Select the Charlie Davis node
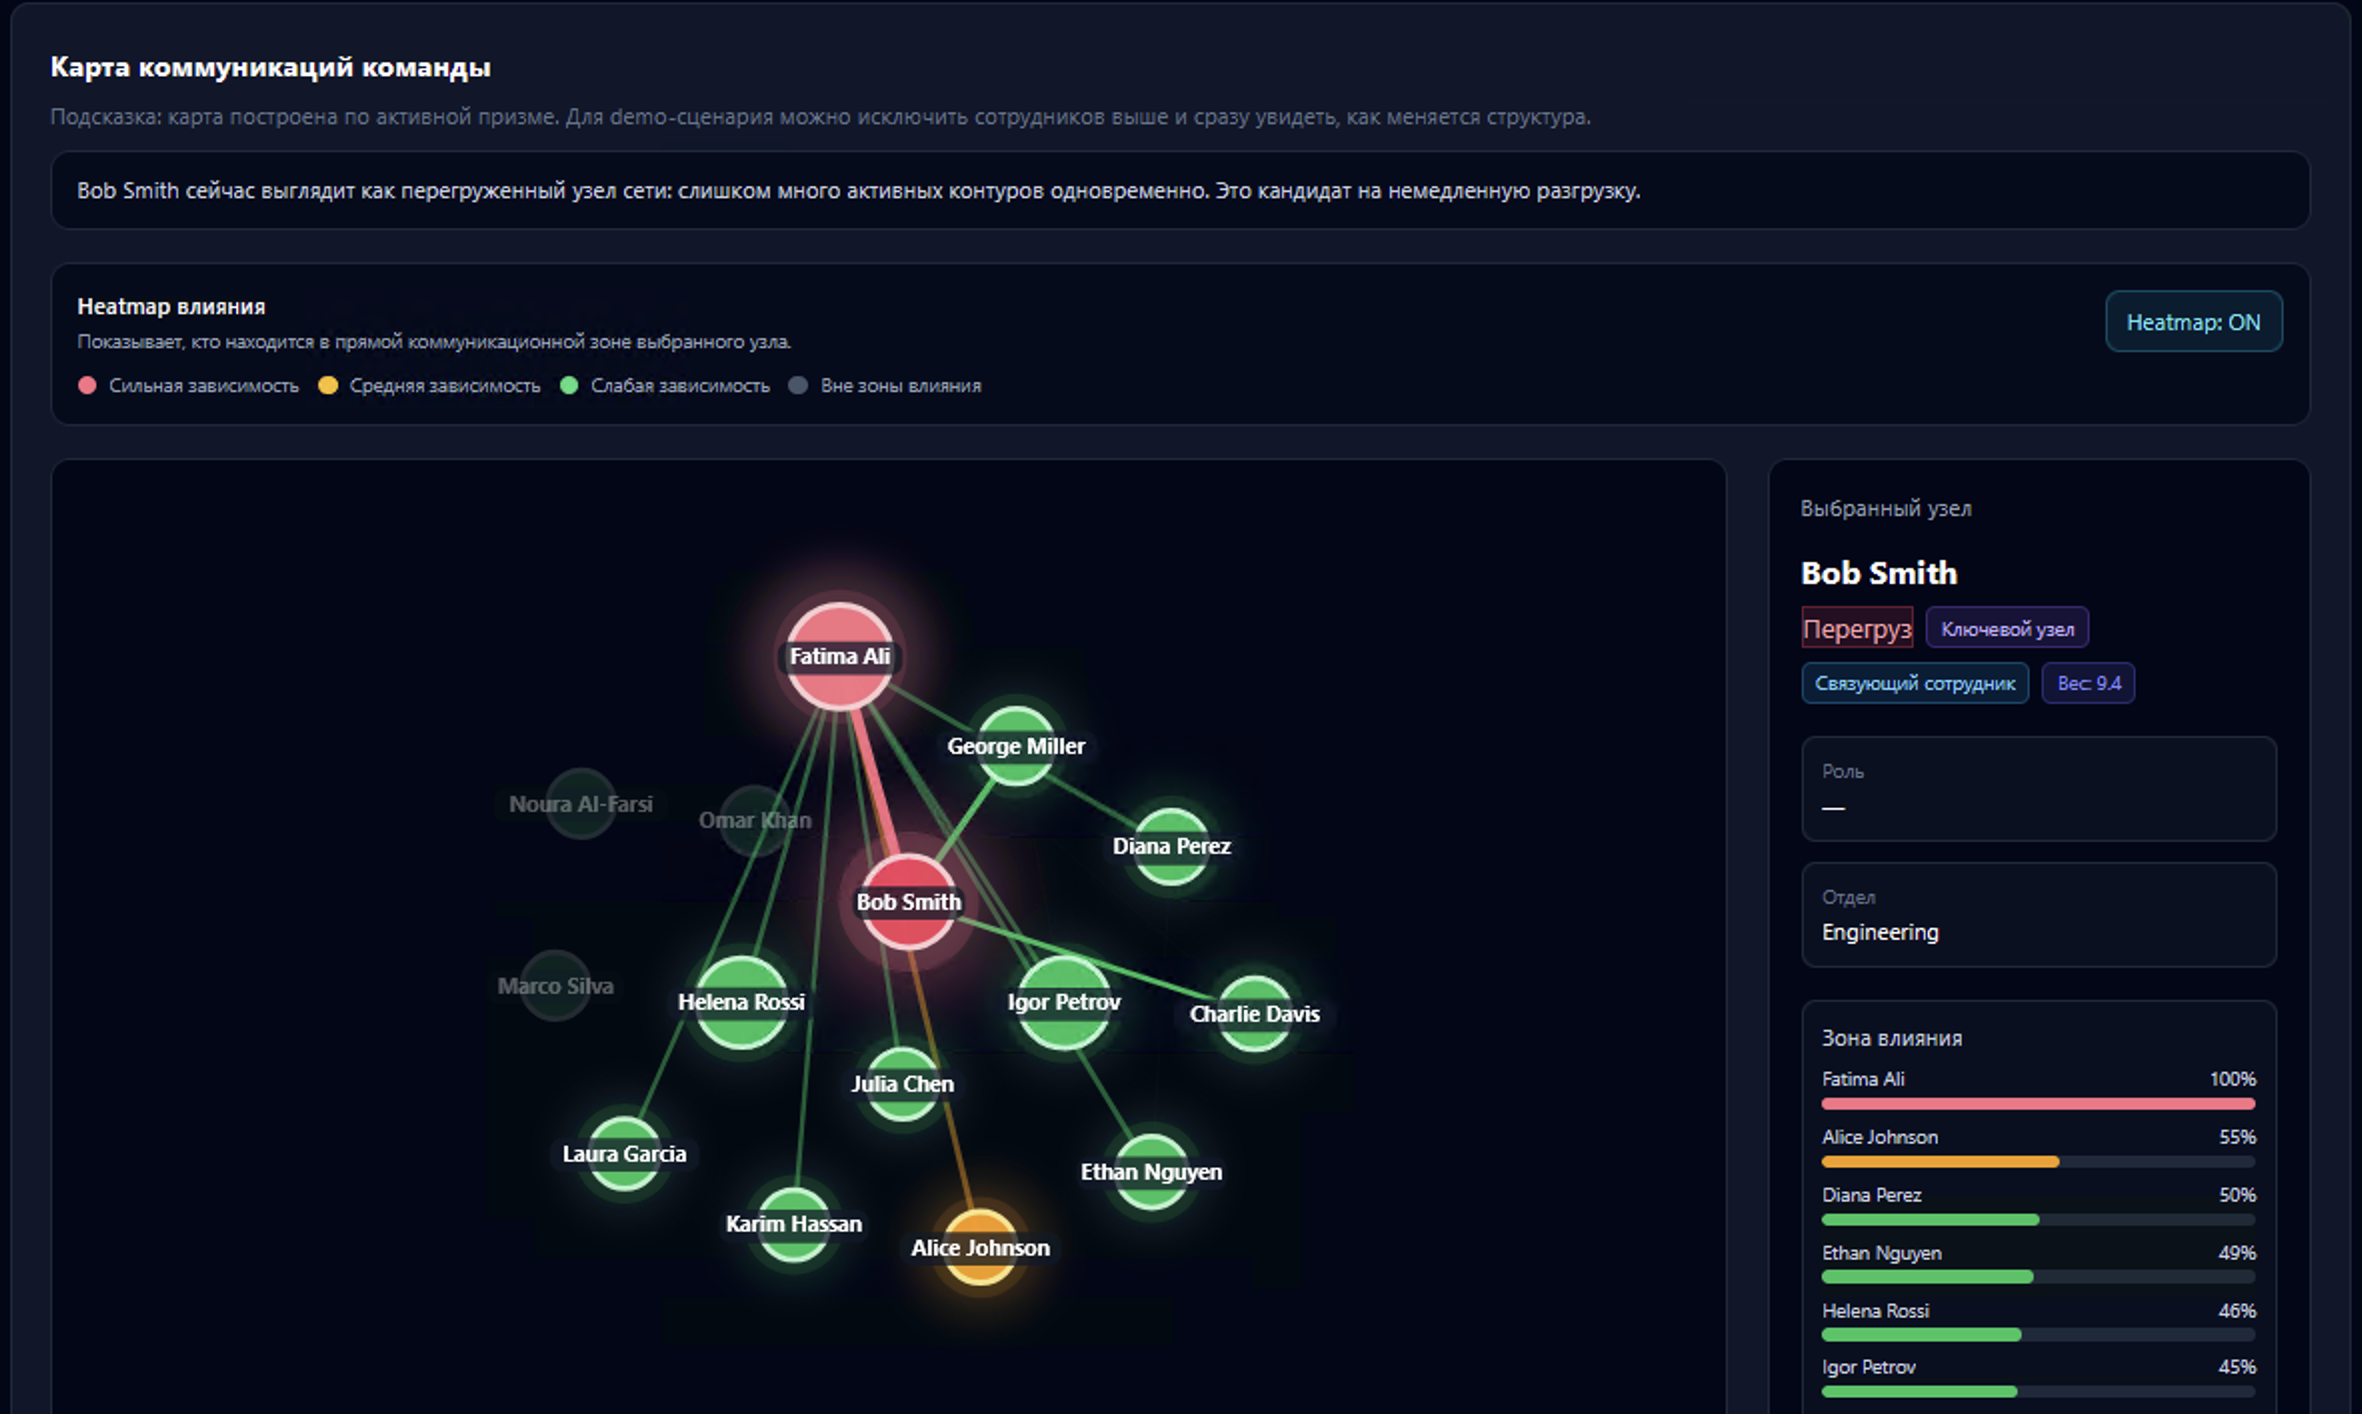This screenshot has height=1414, width=2362. [1254, 1014]
